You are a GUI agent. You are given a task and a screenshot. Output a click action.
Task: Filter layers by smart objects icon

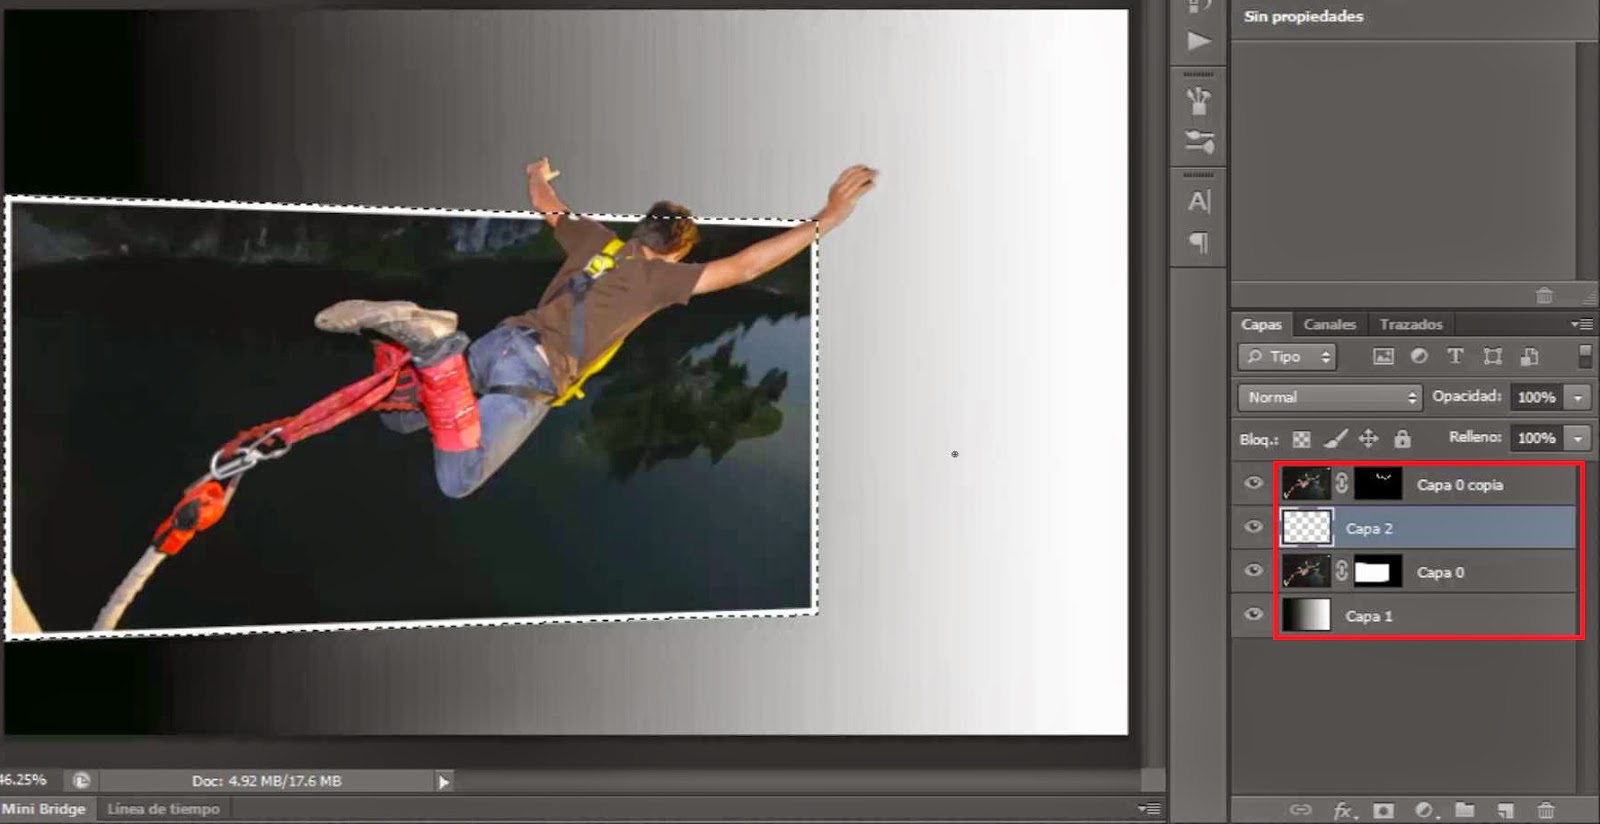(1529, 356)
